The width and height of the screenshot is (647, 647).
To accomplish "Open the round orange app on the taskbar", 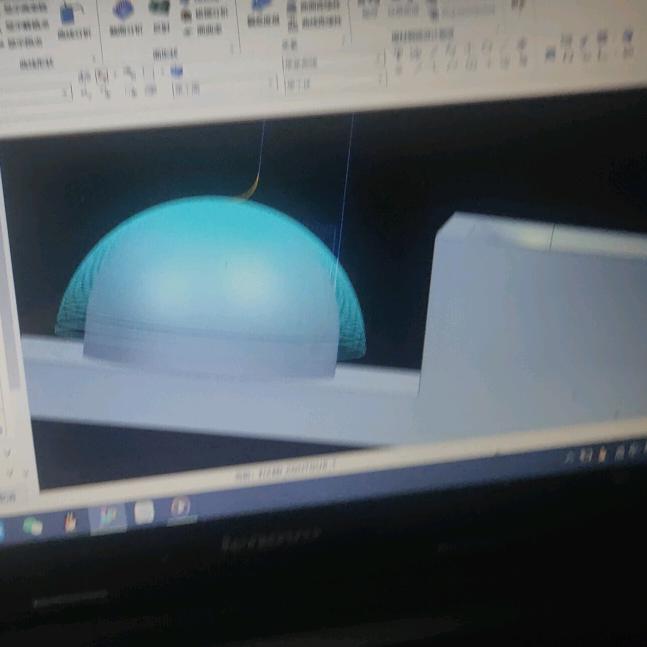I will (180, 507).
